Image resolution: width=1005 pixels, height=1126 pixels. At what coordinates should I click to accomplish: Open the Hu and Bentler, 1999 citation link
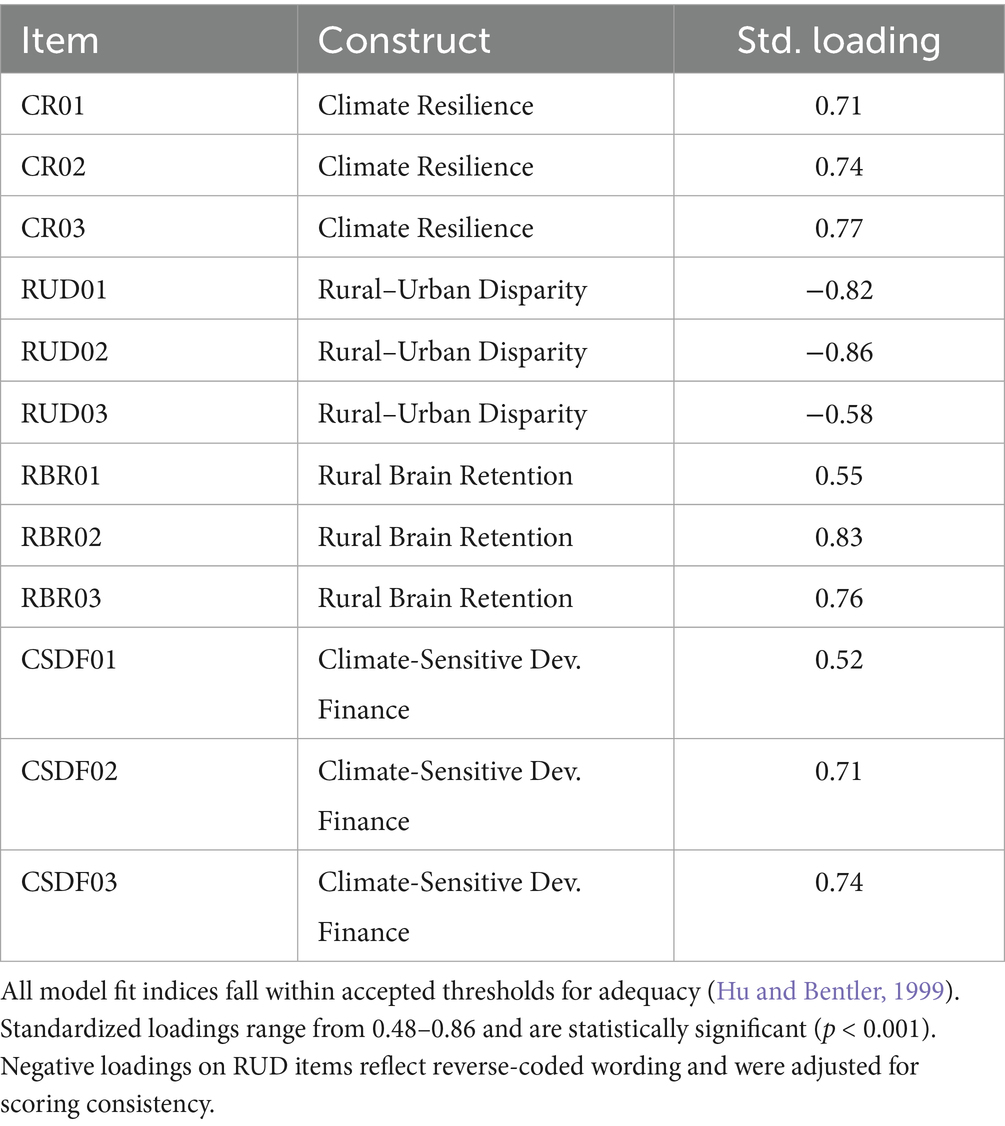pyautogui.click(x=830, y=991)
